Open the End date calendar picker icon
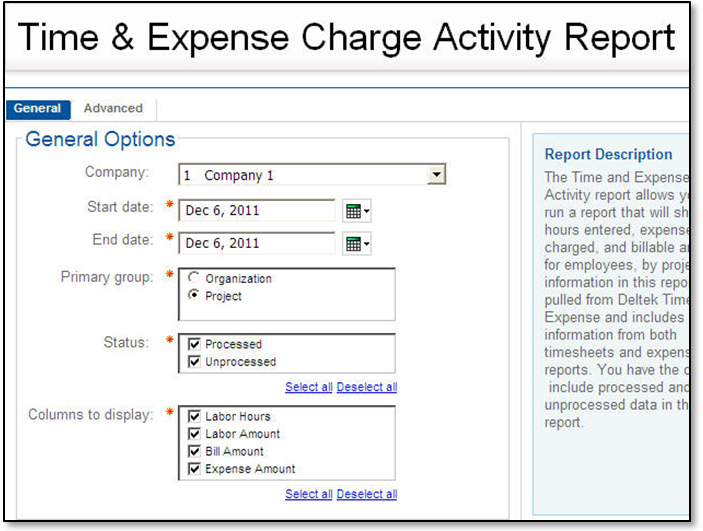The image size is (703, 531). coord(356,244)
